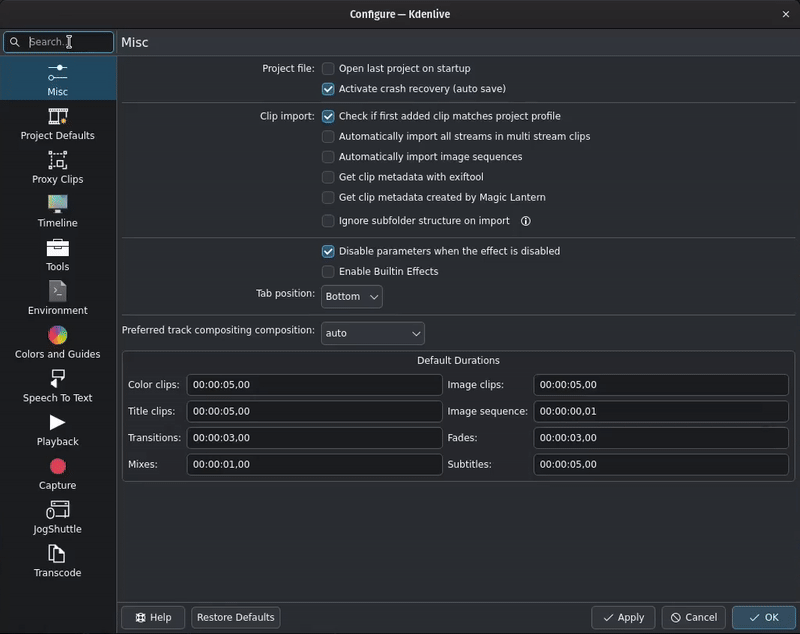Image resolution: width=800 pixels, height=634 pixels.
Task: Click the Apply button
Action: pyautogui.click(x=623, y=617)
